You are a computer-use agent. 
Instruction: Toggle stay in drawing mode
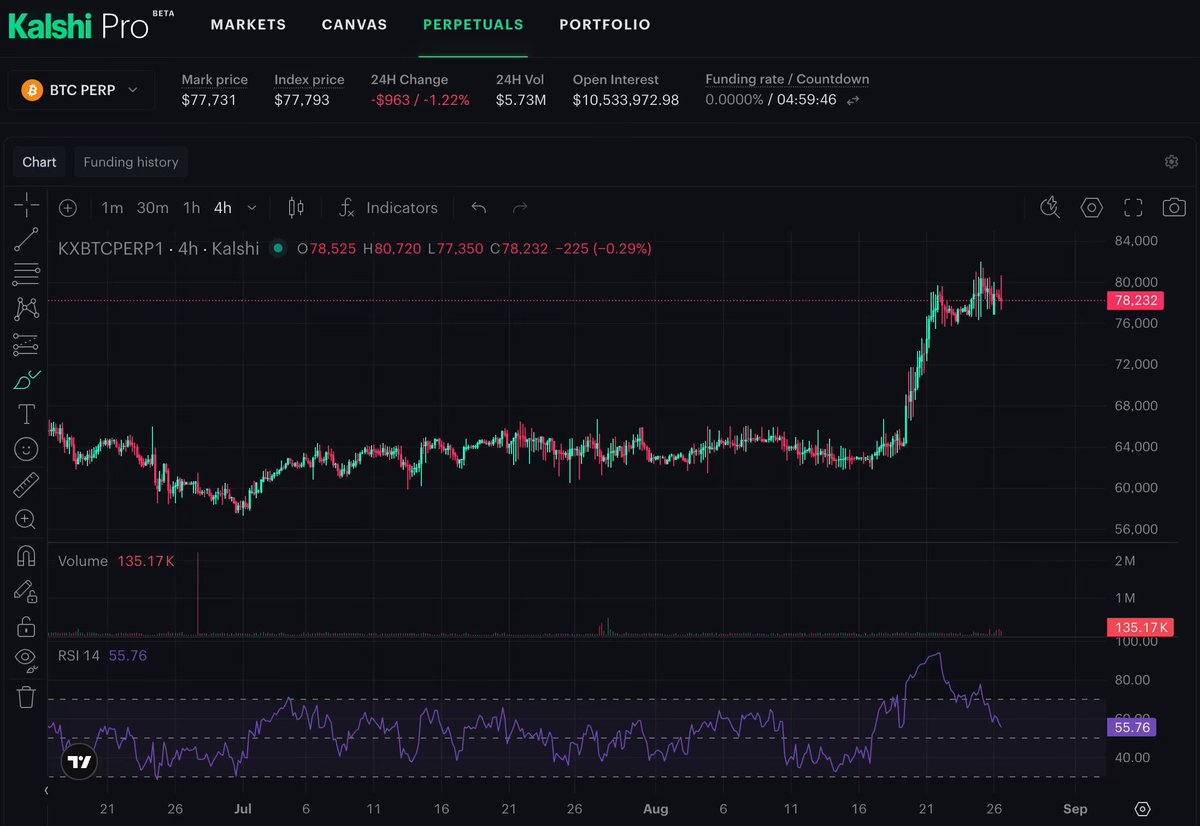click(x=27, y=592)
